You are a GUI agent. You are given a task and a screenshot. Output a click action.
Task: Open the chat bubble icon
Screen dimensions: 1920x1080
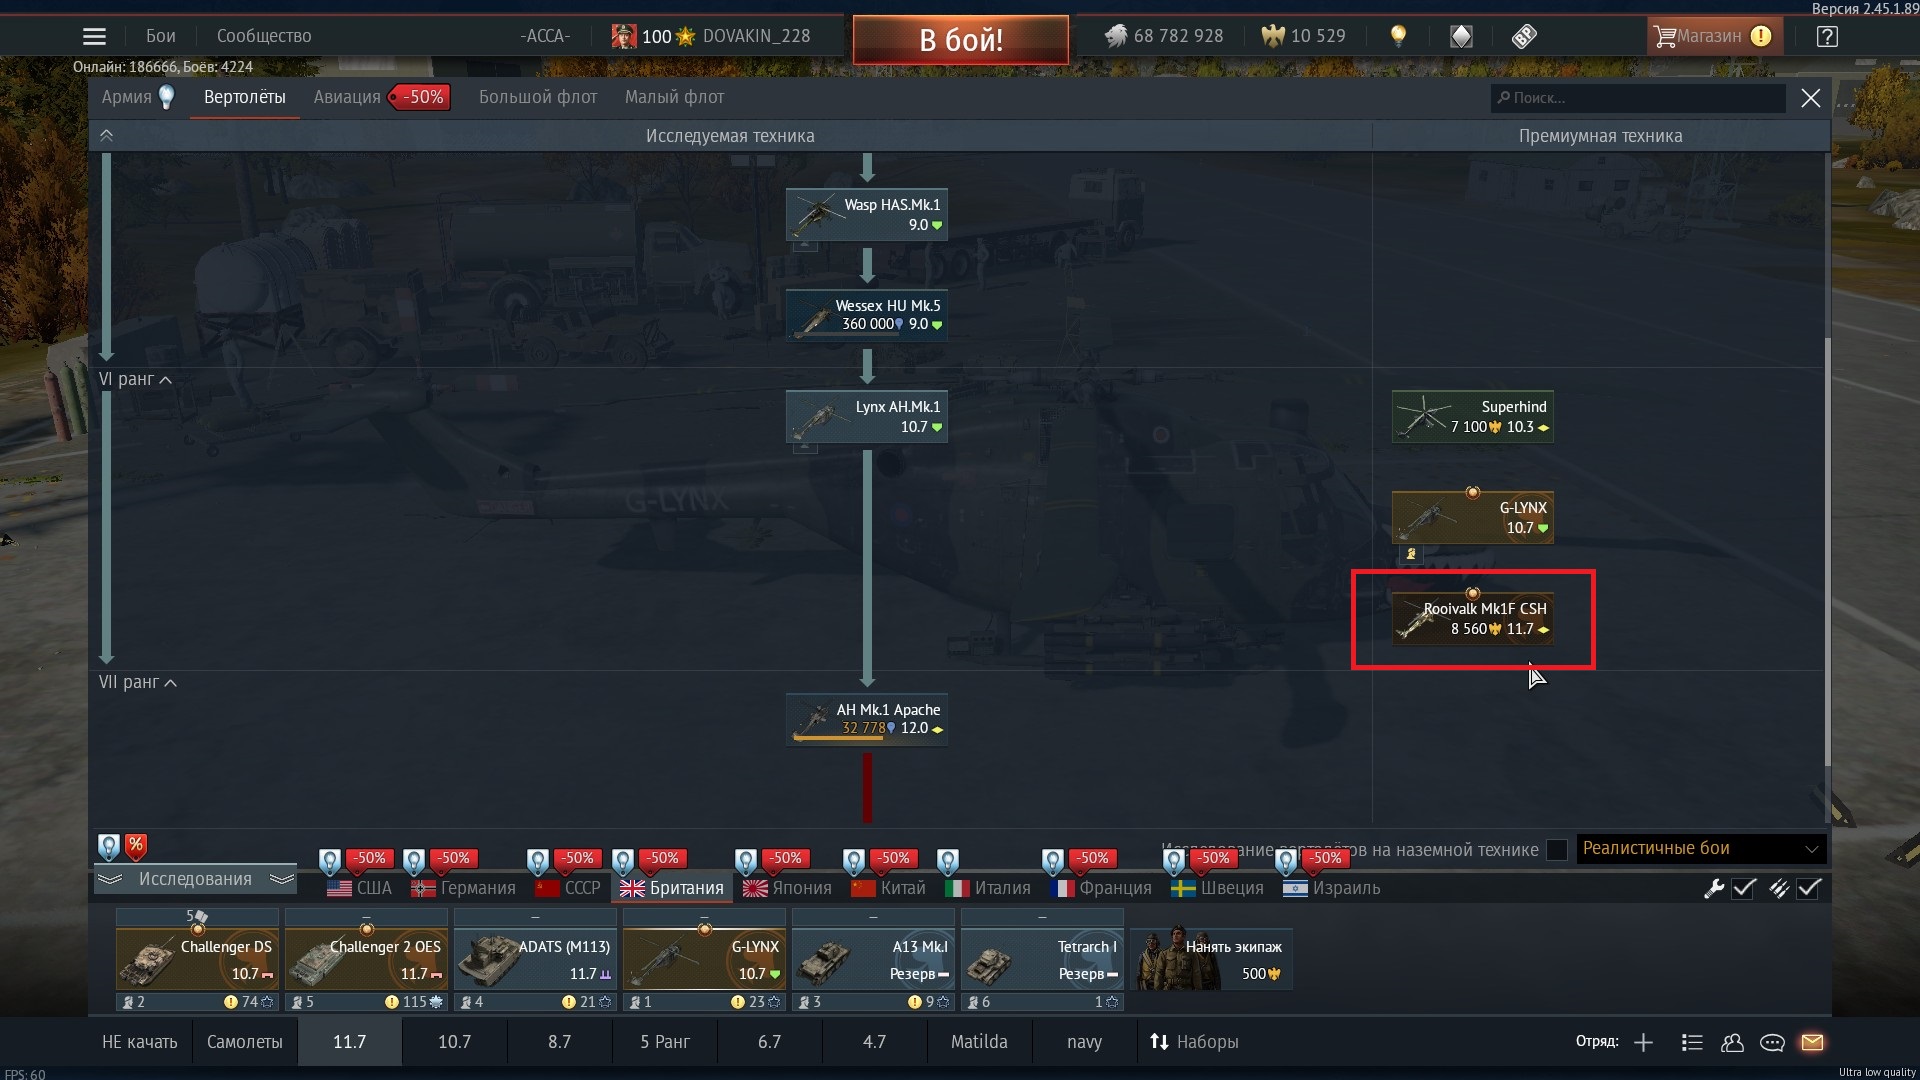coord(1772,1042)
